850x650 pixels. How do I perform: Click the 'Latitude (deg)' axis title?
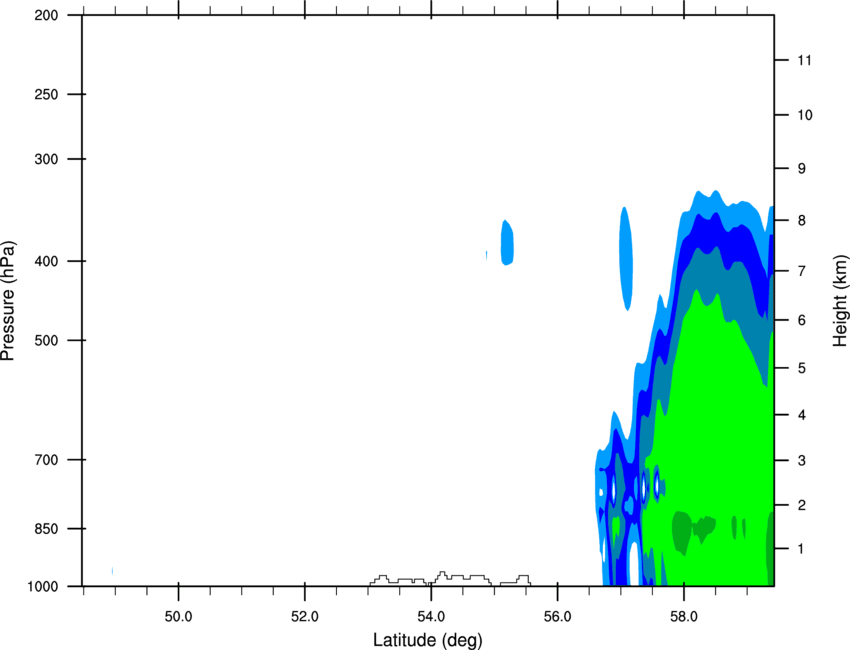pyautogui.click(x=427, y=640)
